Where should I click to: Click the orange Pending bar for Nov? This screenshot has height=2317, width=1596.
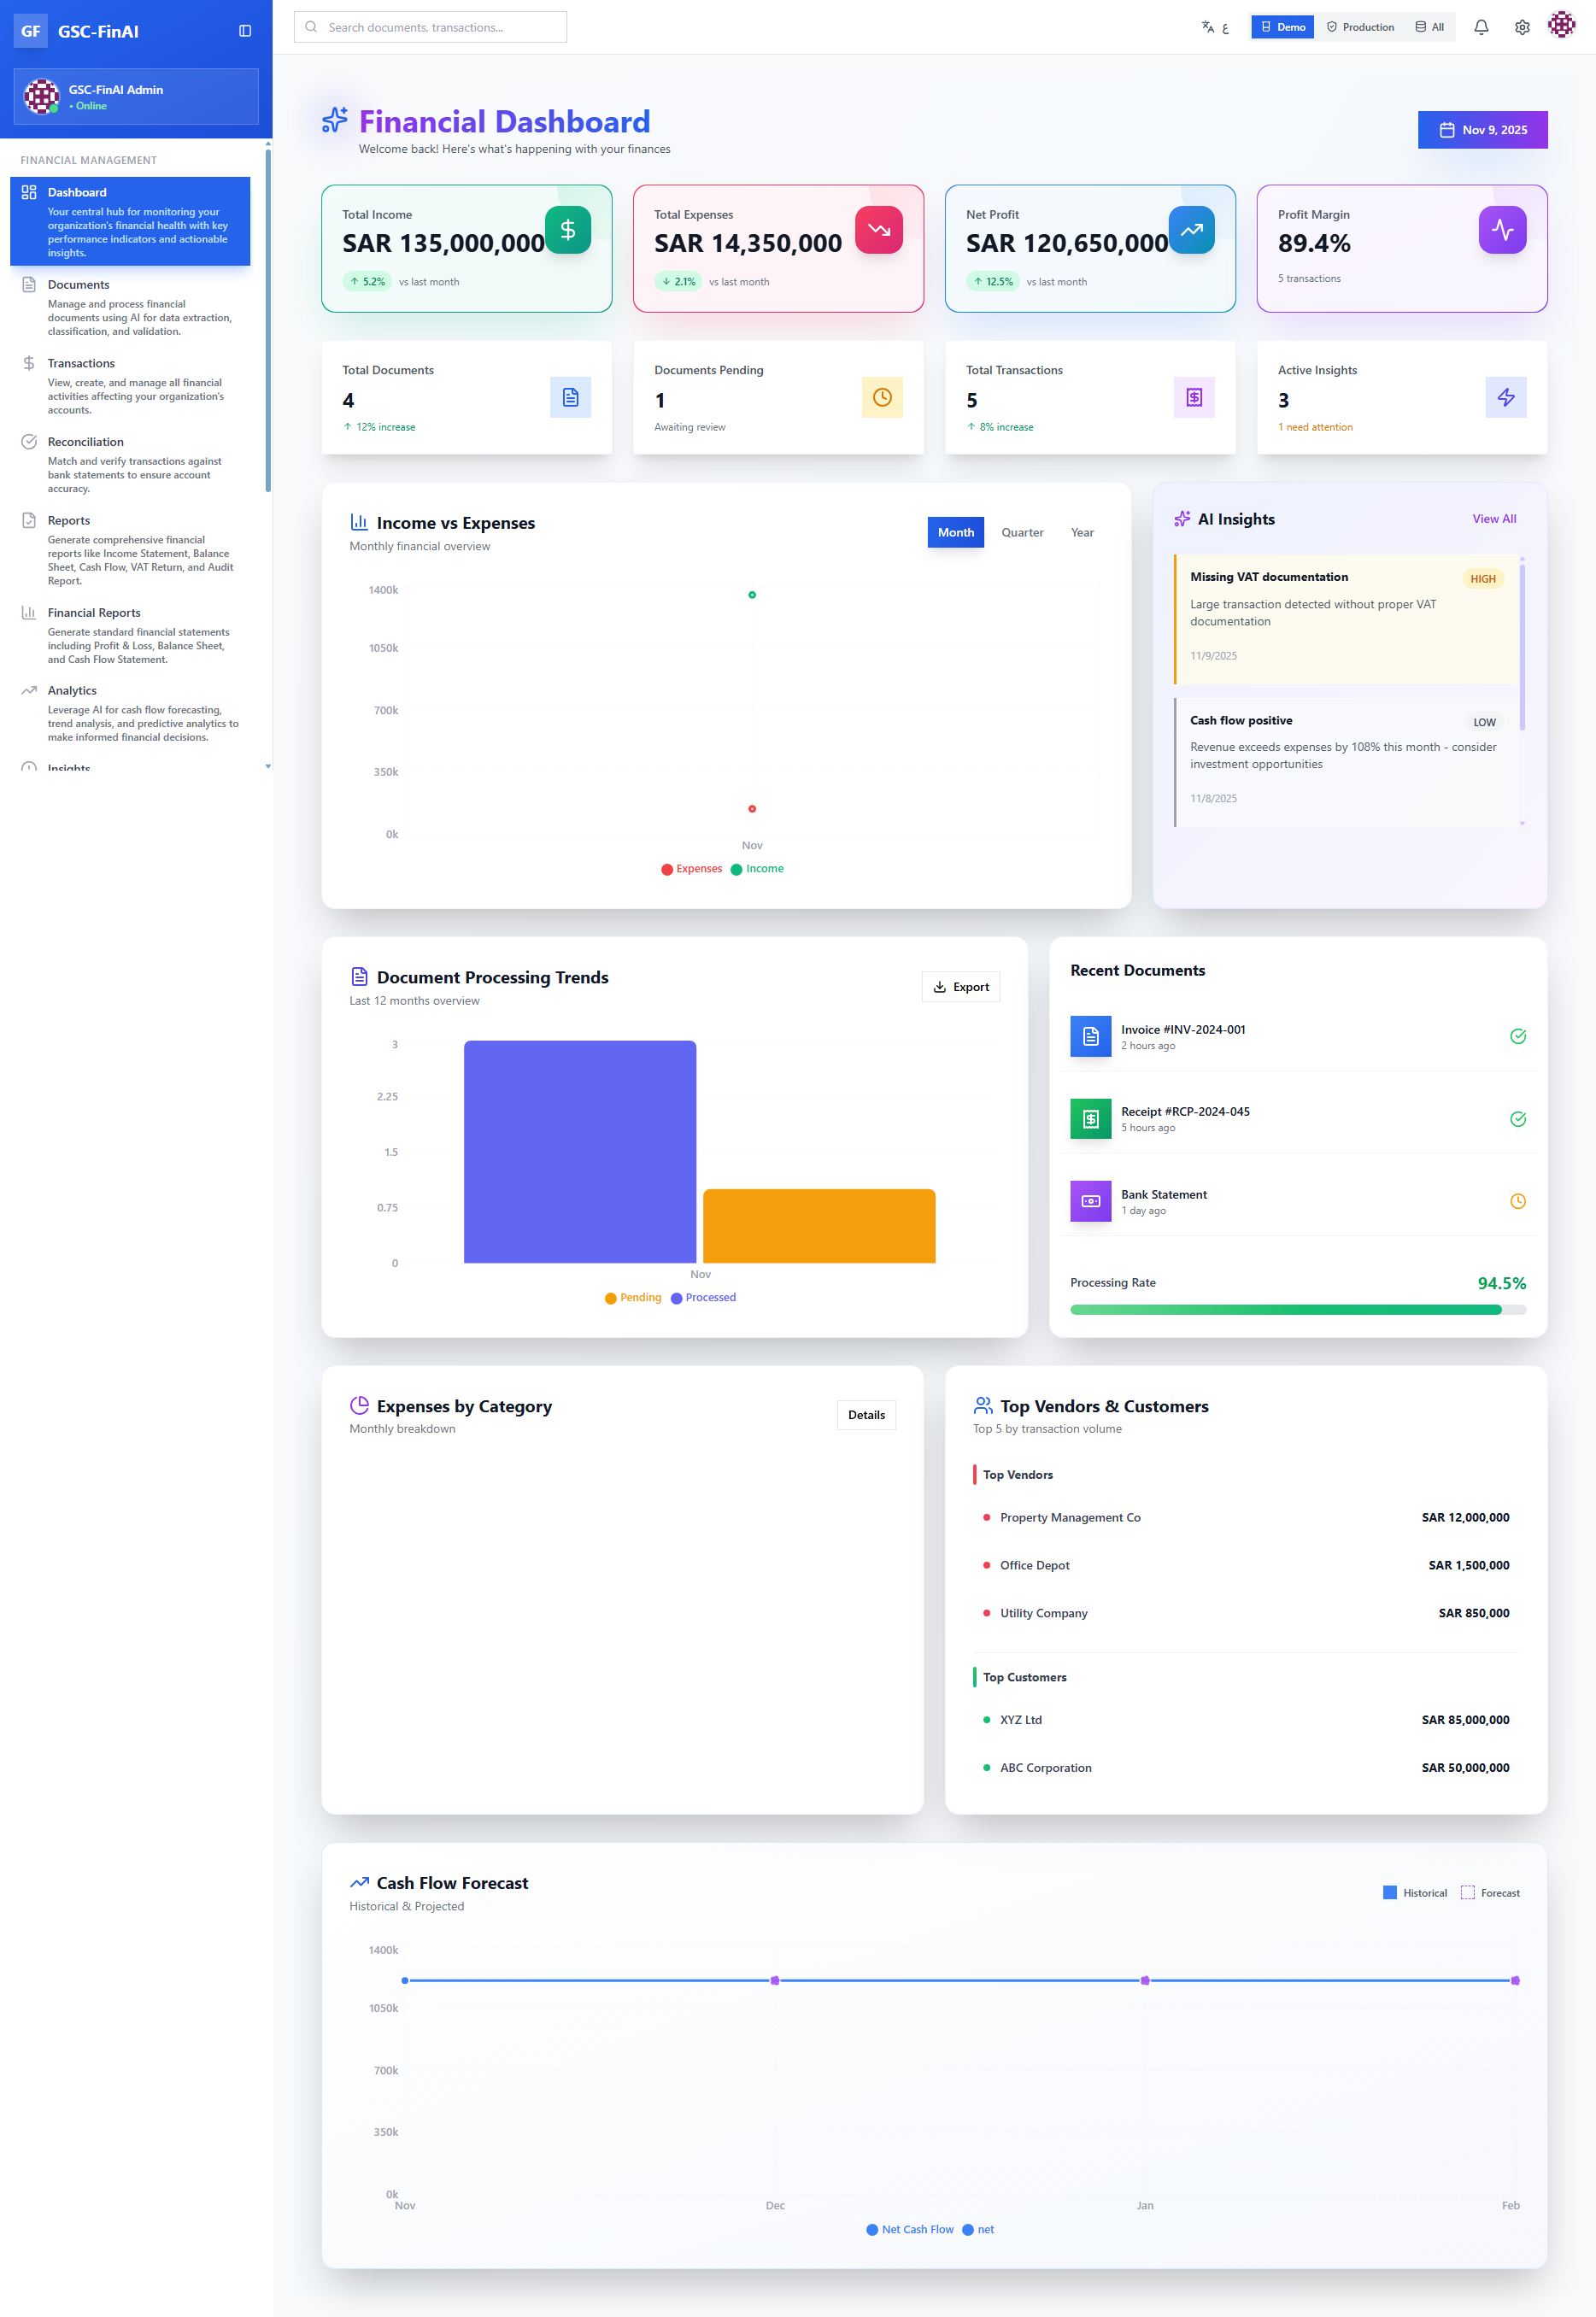tap(819, 1226)
